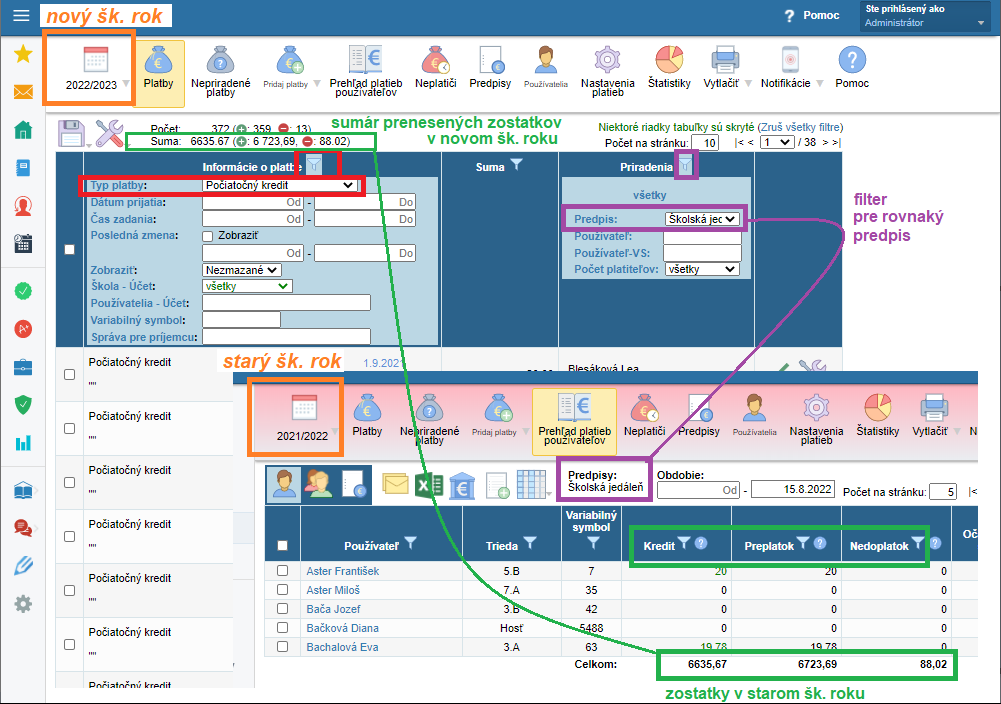Screen dimensions: 1001x704
Task: Open Prehľad platieb používateľov in lower toolbar
Action: click(574, 420)
